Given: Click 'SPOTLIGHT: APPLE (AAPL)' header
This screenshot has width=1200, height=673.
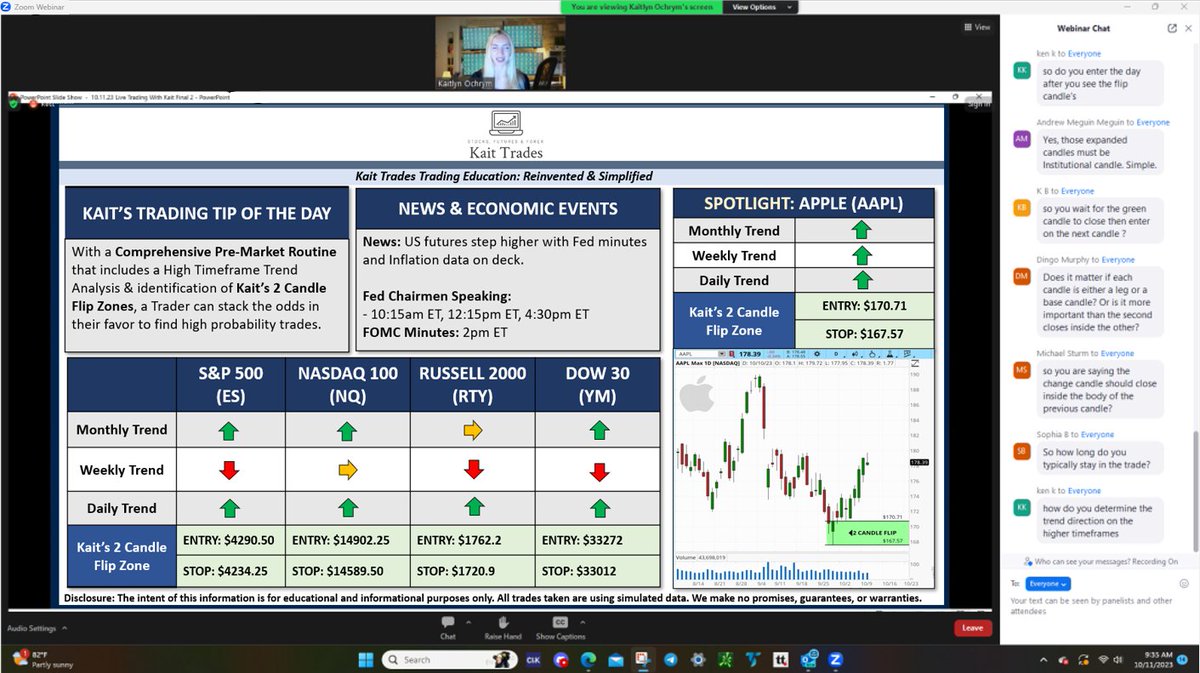Looking at the screenshot, I should 804,203.
